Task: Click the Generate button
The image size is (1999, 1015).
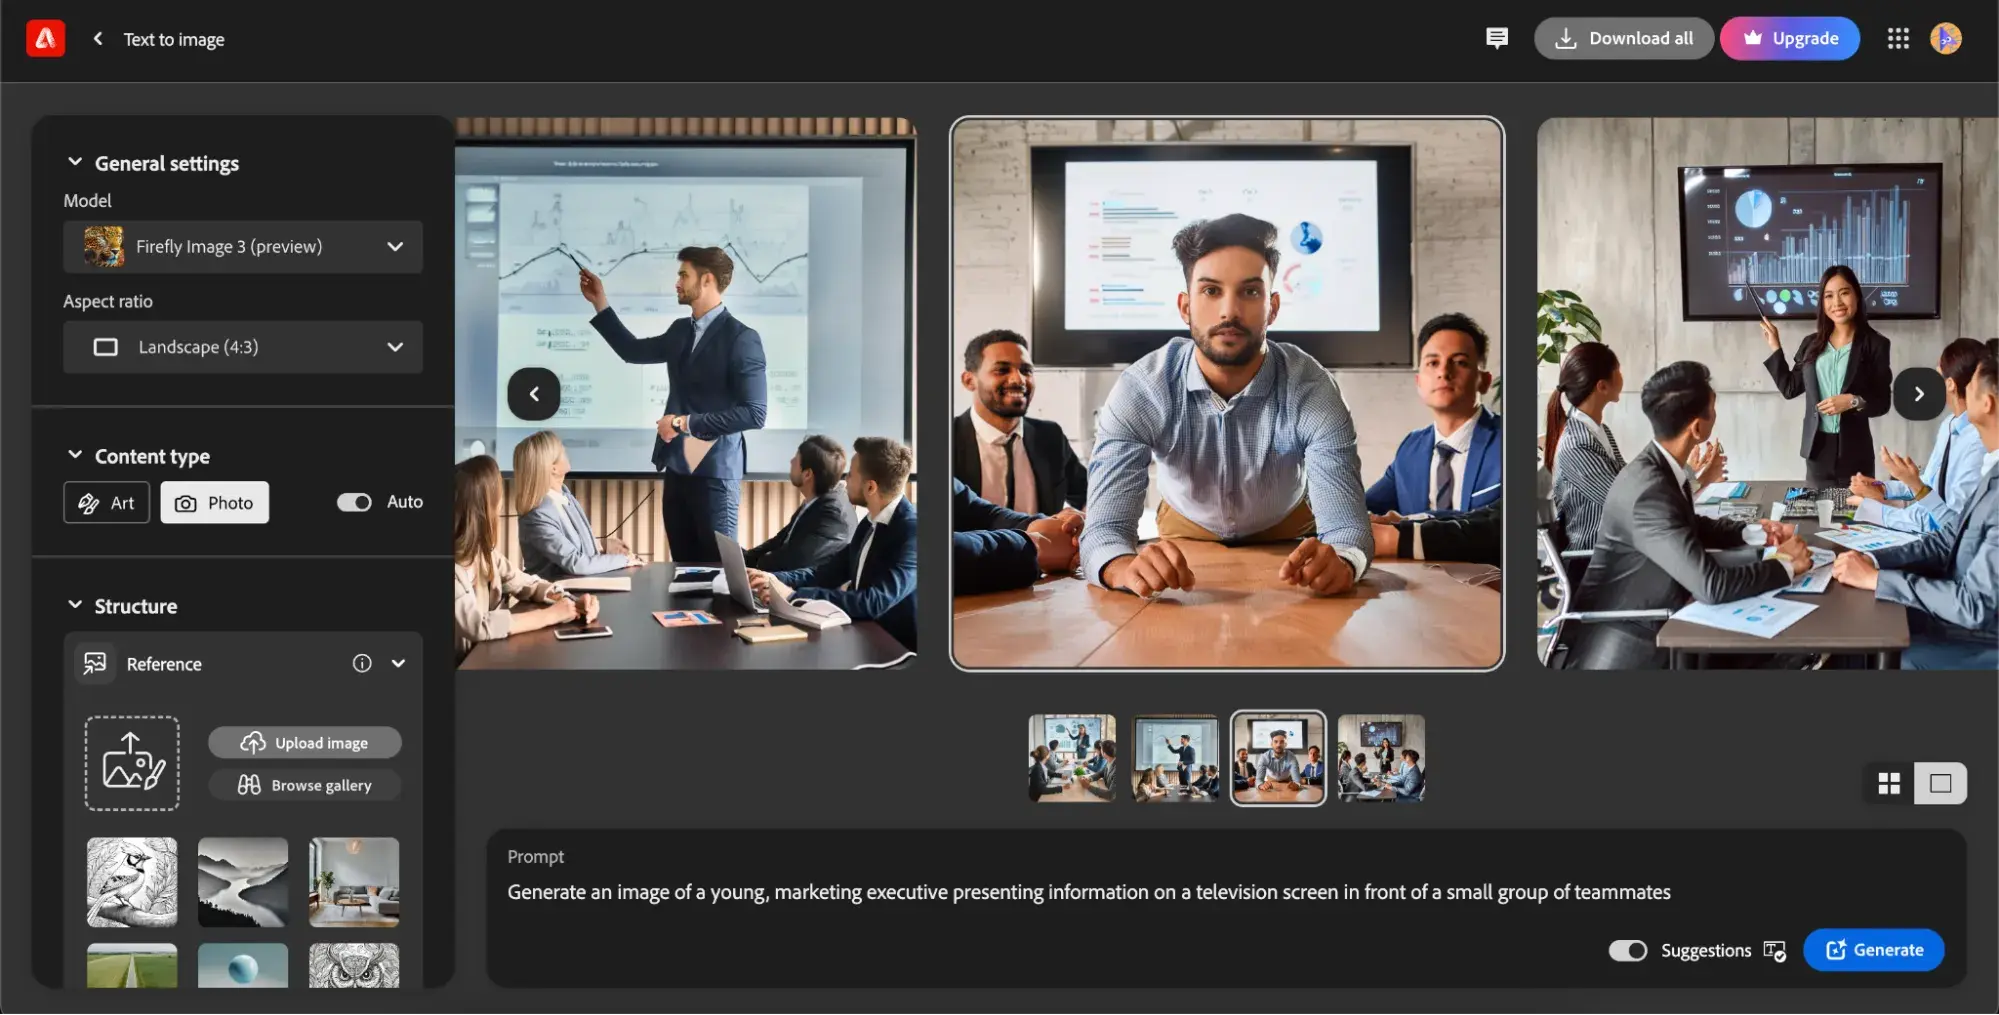Action: pyautogui.click(x=1874, y=951)
